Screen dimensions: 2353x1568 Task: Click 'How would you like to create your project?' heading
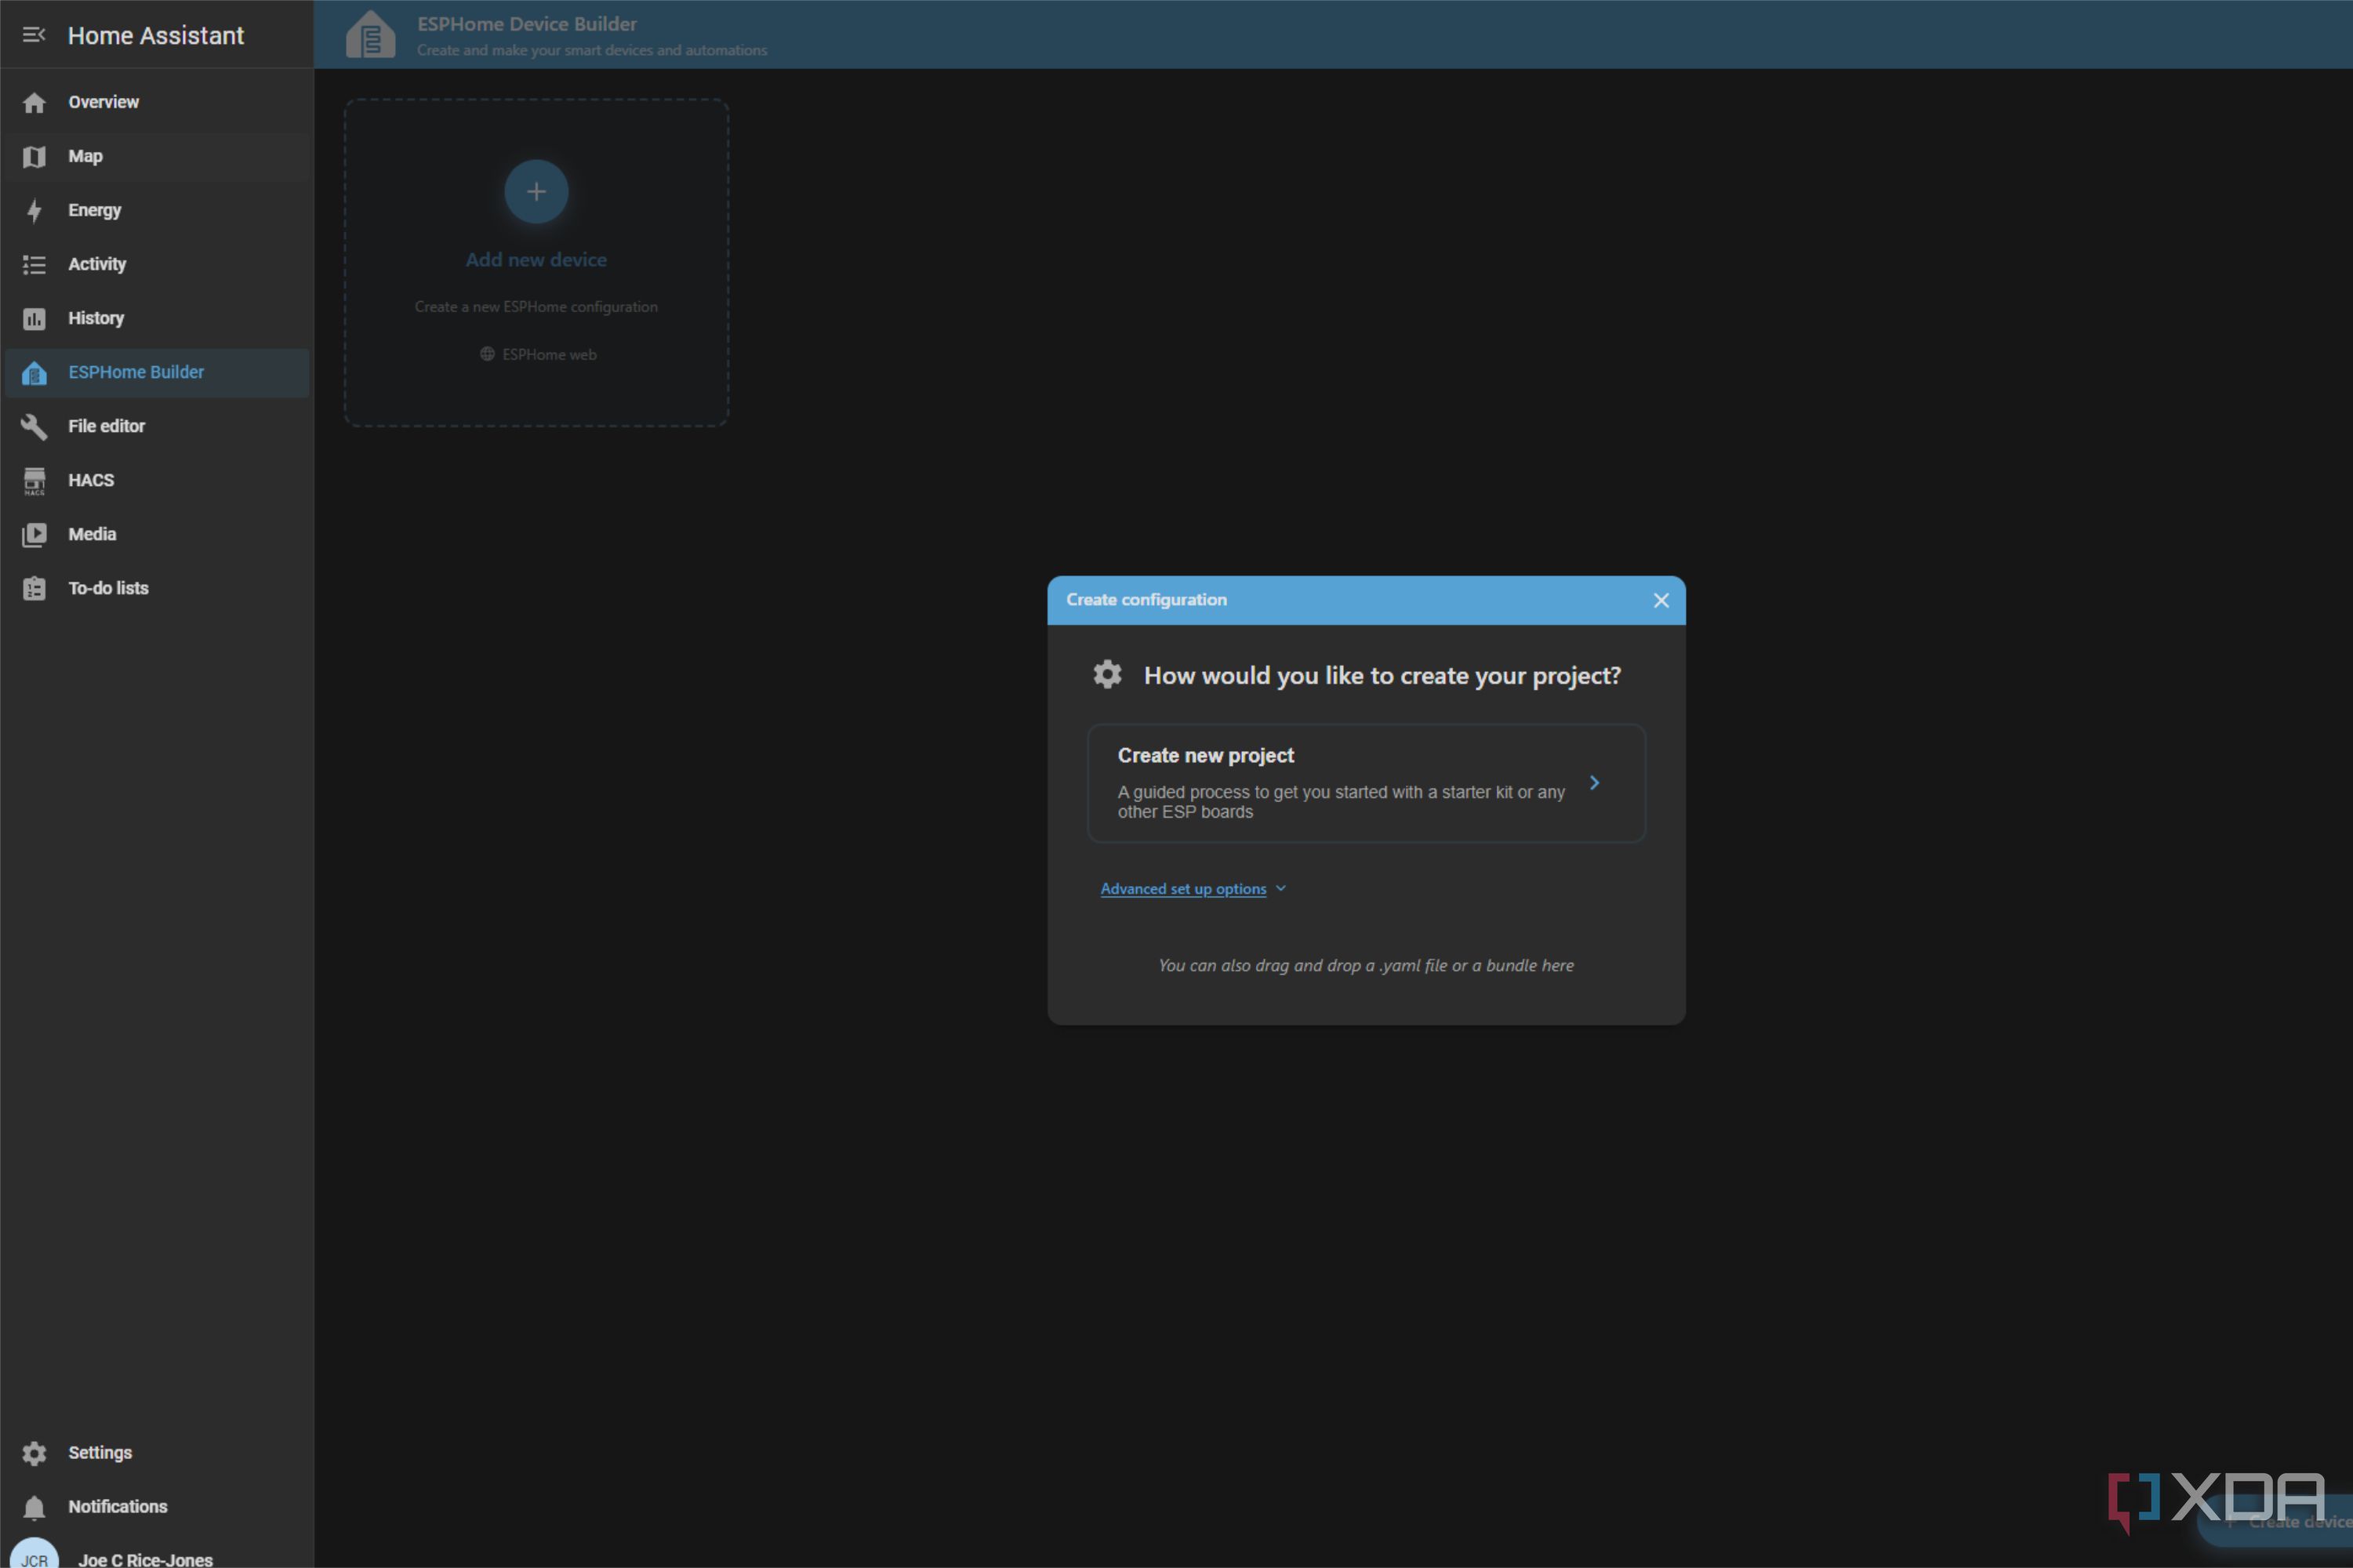[x=1382, y=676]
